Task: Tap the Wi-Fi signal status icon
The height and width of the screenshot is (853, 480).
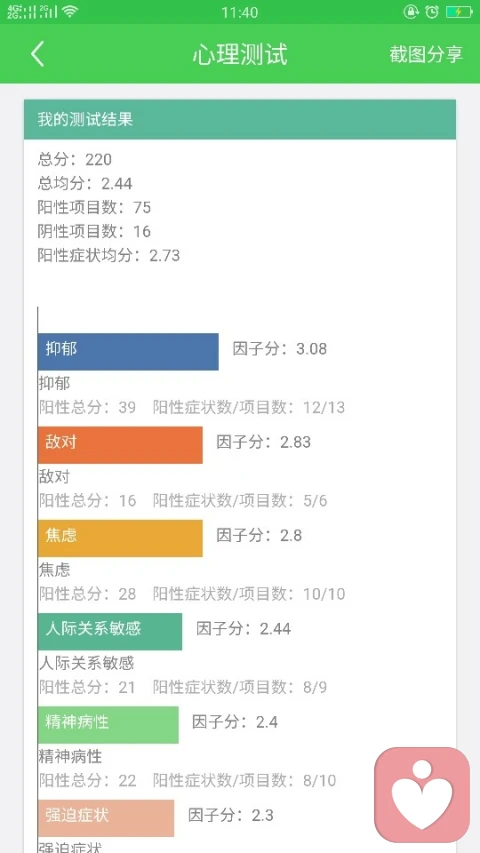Action: 69,11
